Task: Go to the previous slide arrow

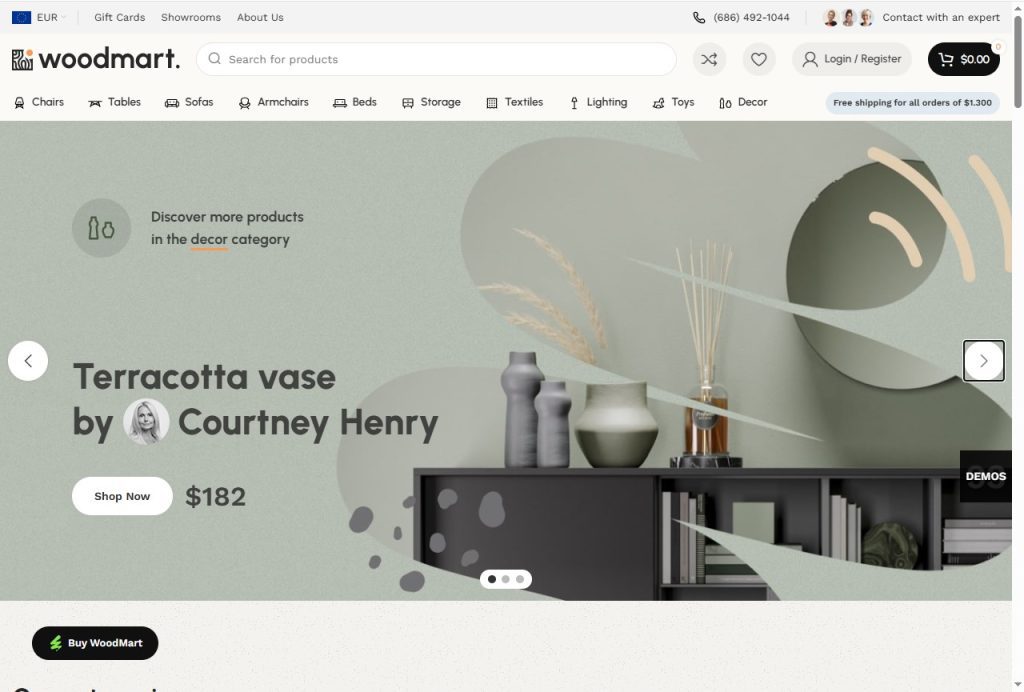Action: (28, 361)
